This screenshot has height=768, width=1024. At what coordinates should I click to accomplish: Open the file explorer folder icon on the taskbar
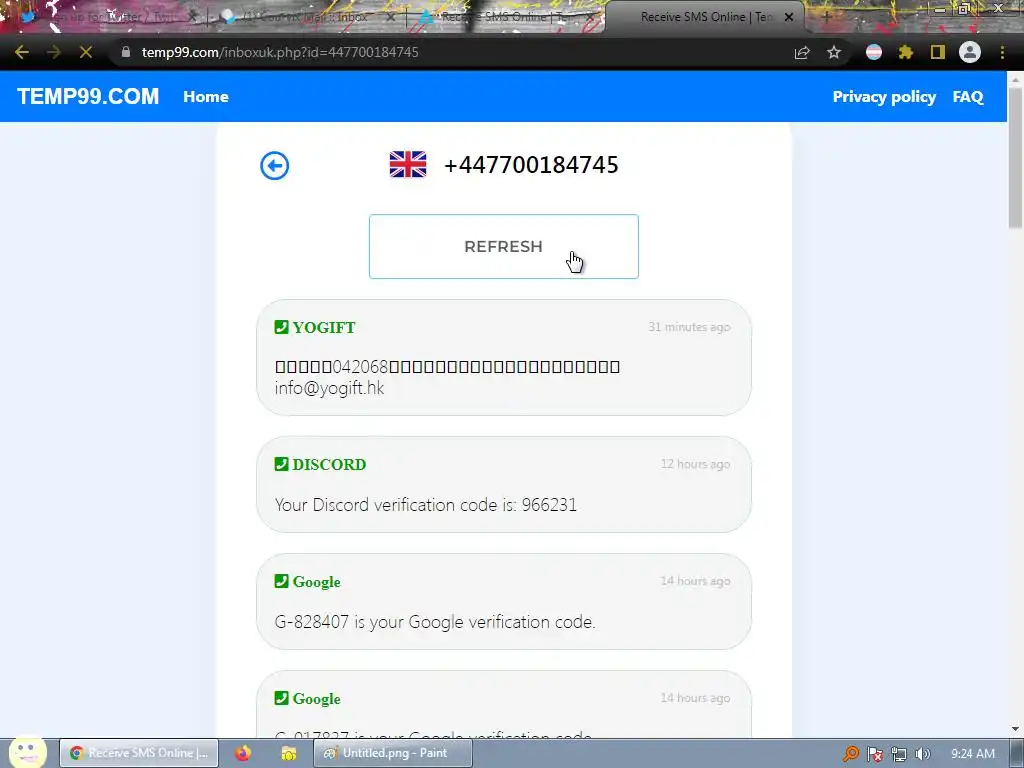click(289, 753)
